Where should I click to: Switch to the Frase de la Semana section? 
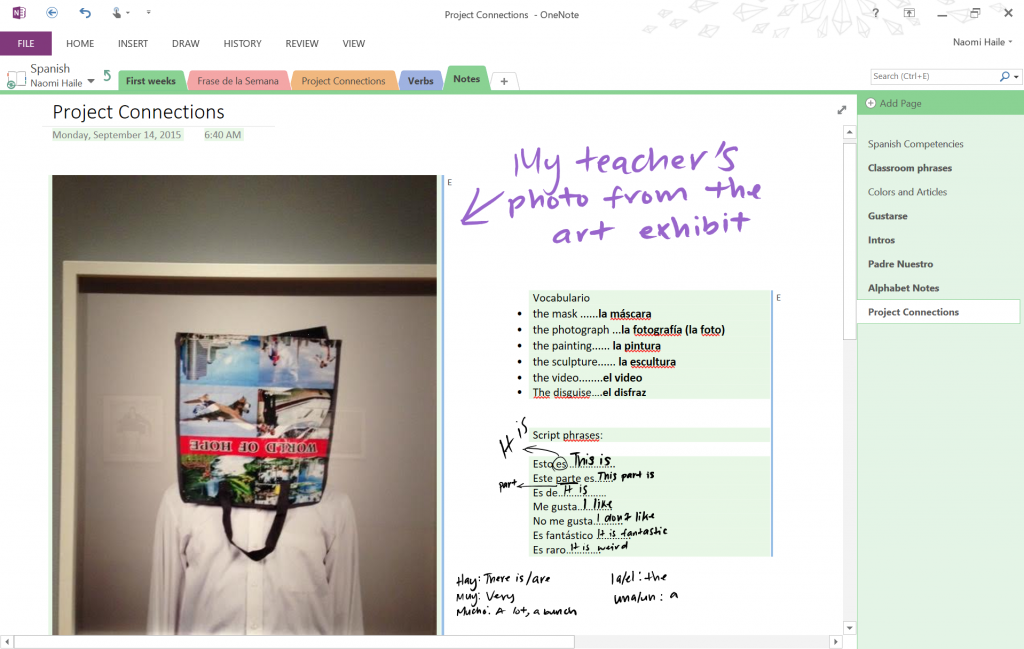click(238, 81)
